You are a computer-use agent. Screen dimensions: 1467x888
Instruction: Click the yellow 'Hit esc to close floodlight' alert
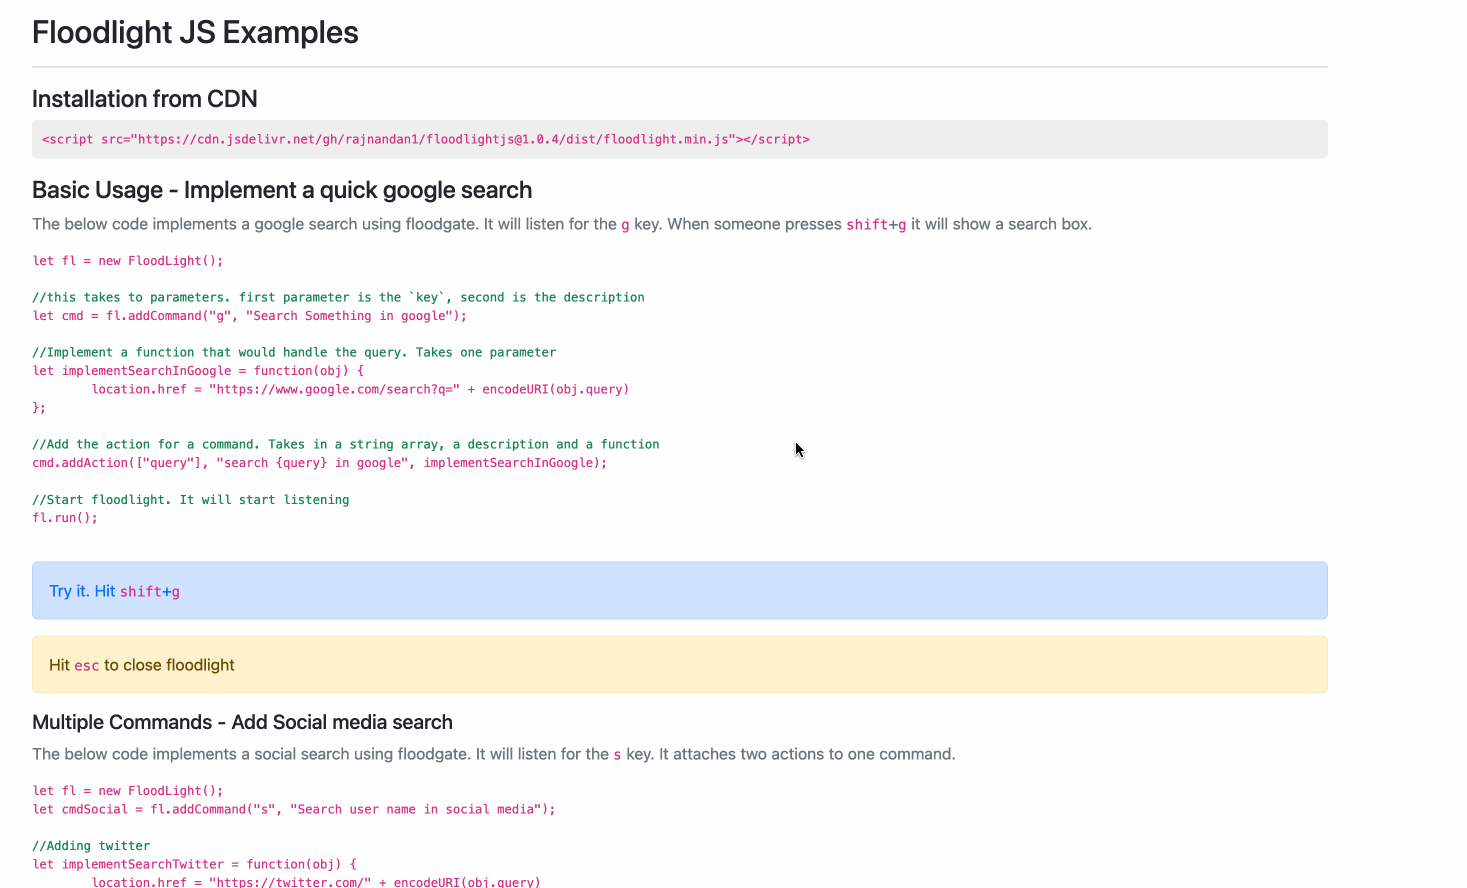pos(680,664)
